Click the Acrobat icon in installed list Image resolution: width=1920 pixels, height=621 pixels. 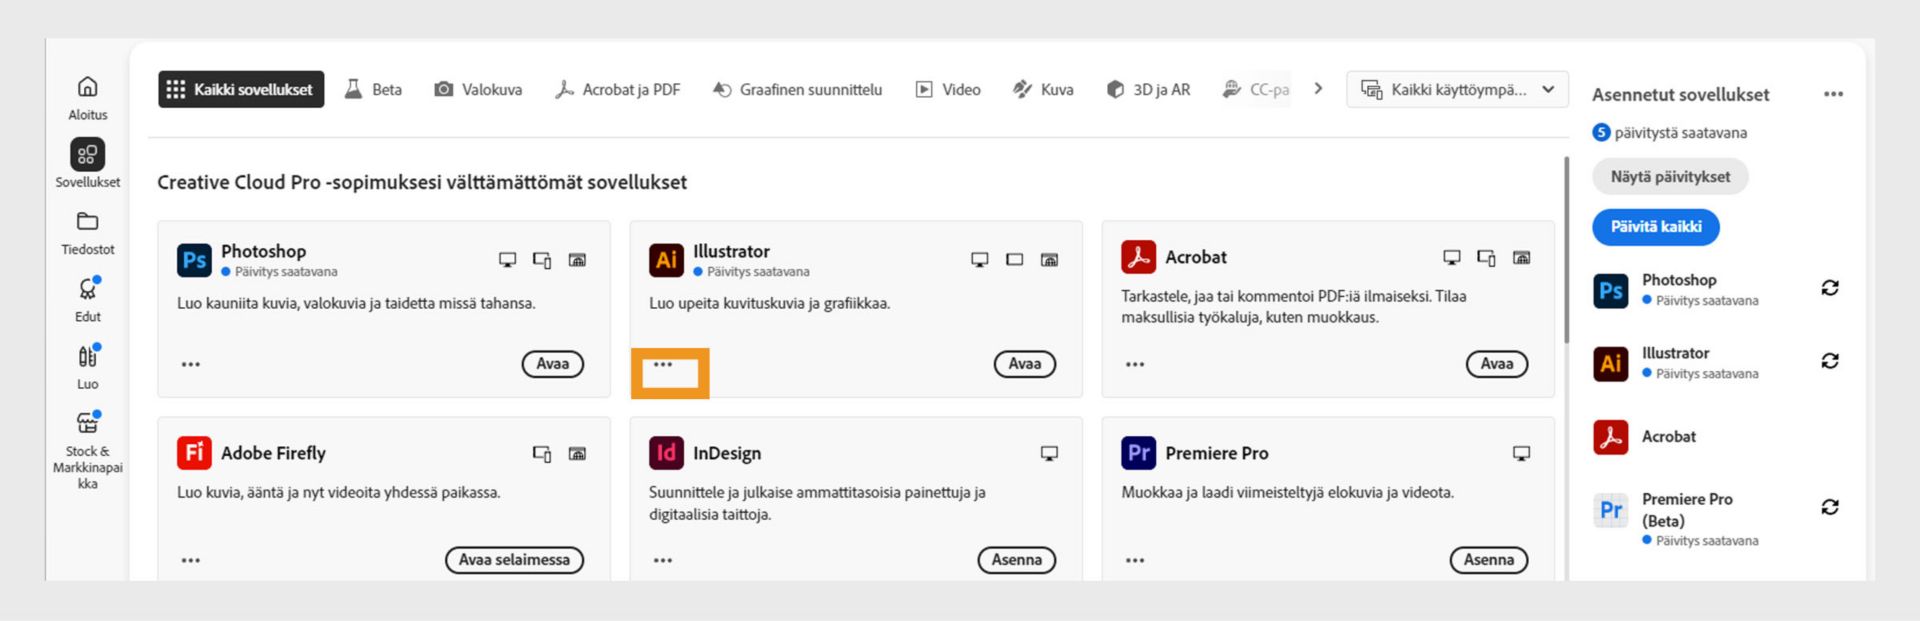coord(1611,436)
